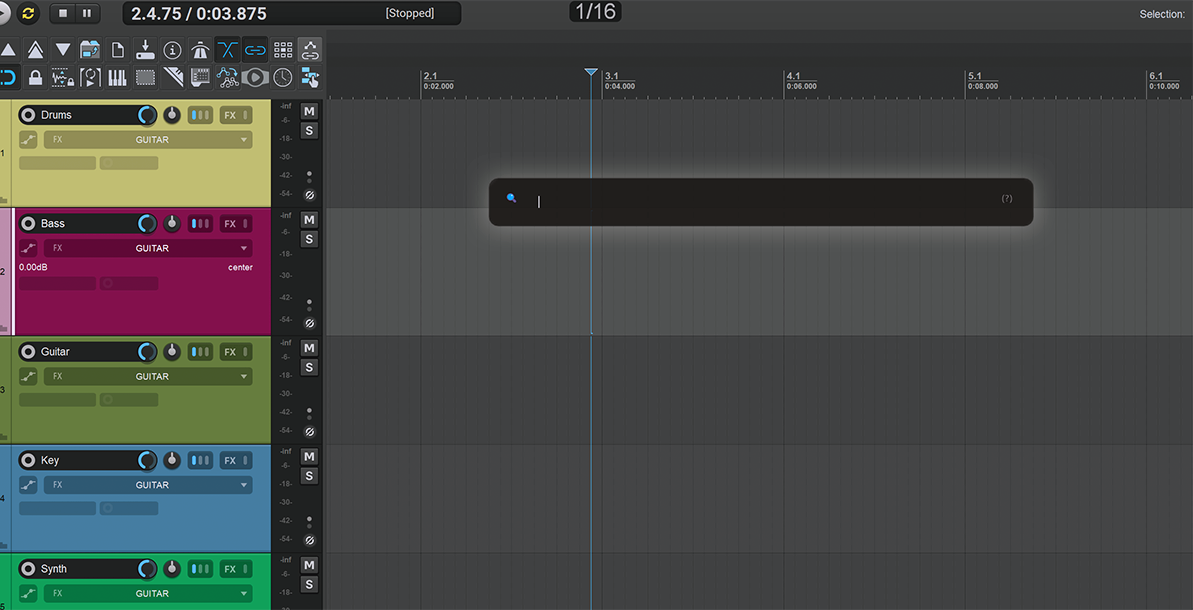The width and height of the screenshot is (1193, 610).
Task: Click the 1/16 grid division display
Action: tap(595, 11)
